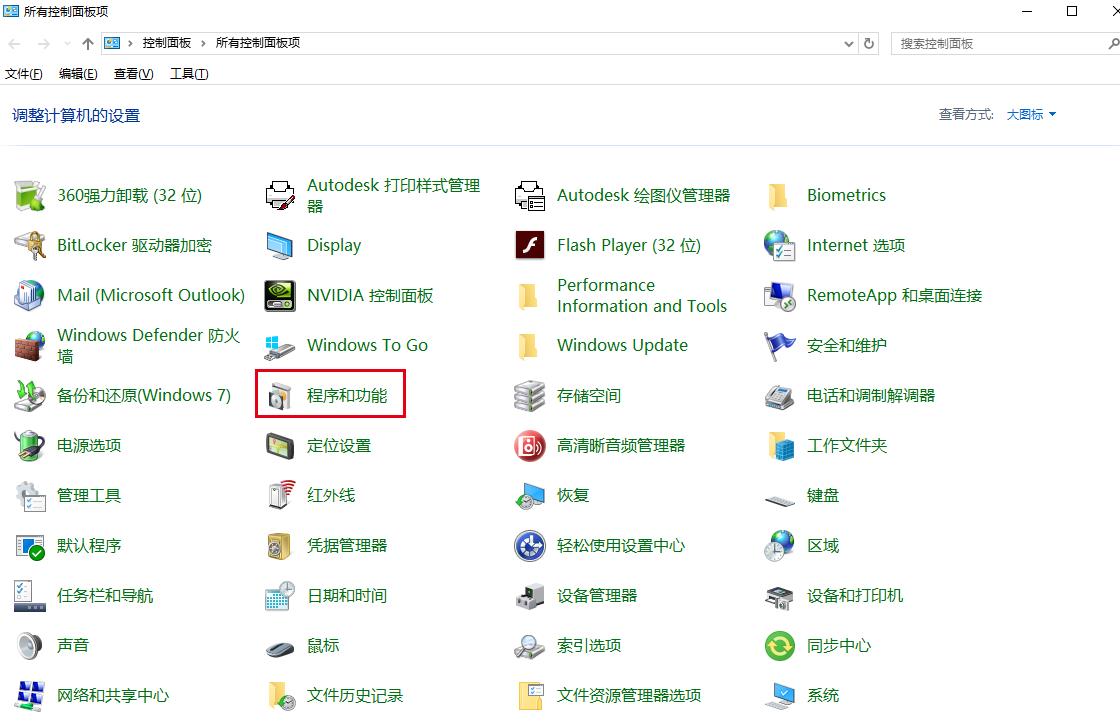Image resolution: width=1120 pixels, height=725 pixels.
Task: Open the 默认程序 icon
Action: click(30, 546)
